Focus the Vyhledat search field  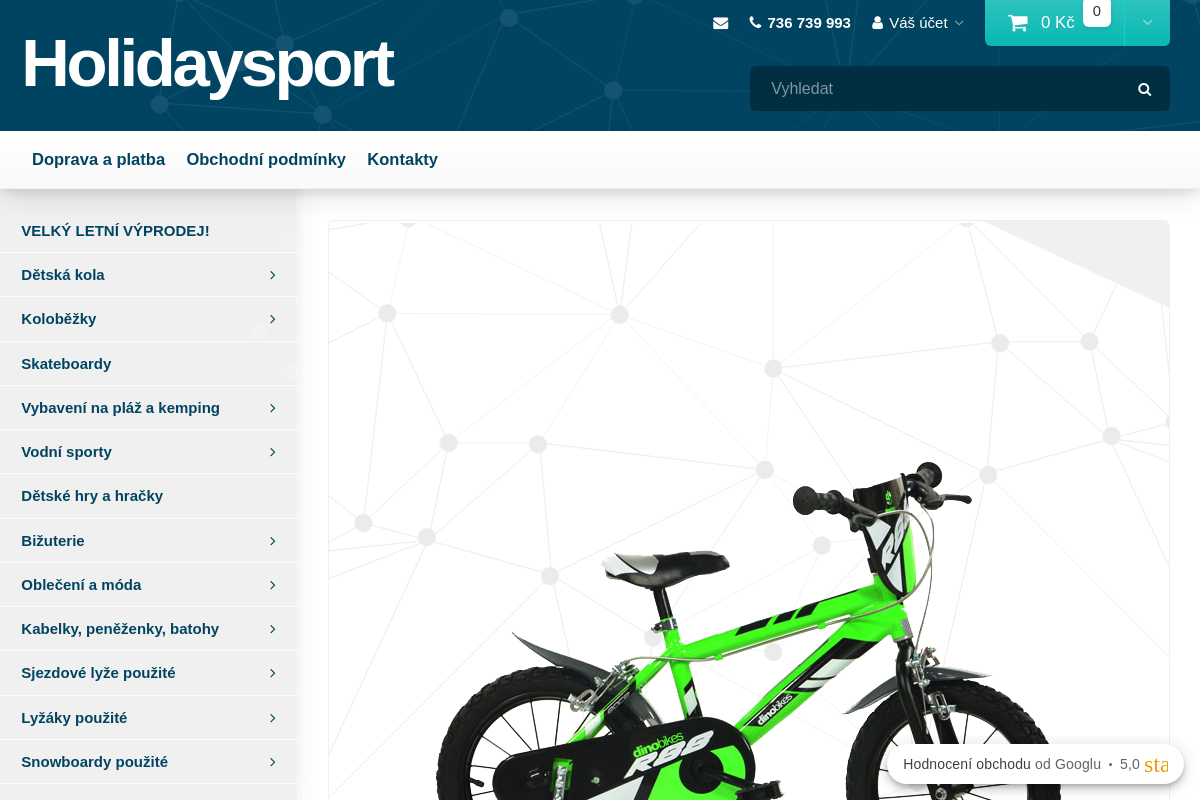940,89
